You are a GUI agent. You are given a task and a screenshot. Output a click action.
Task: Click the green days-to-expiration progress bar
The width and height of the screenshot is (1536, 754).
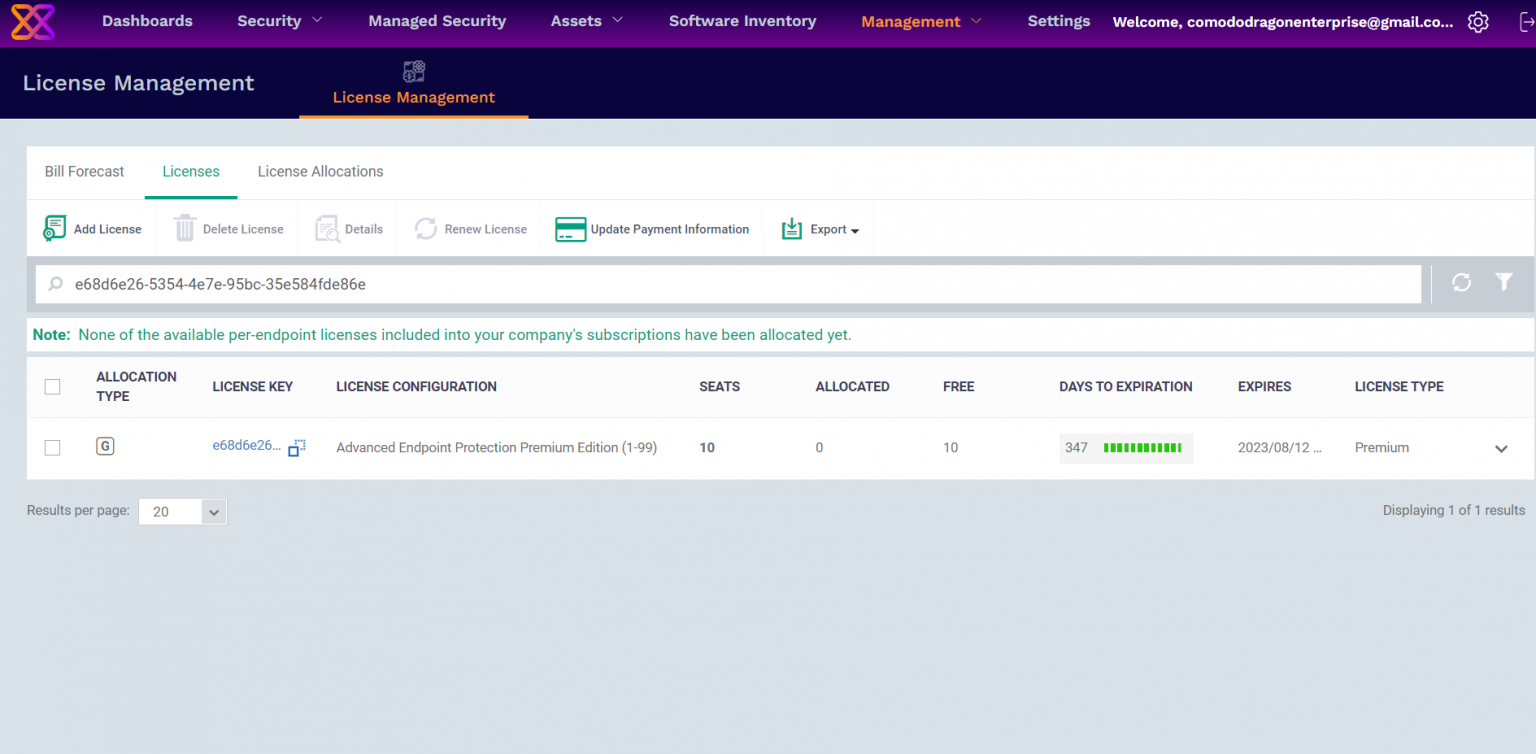coord(1142,448)
